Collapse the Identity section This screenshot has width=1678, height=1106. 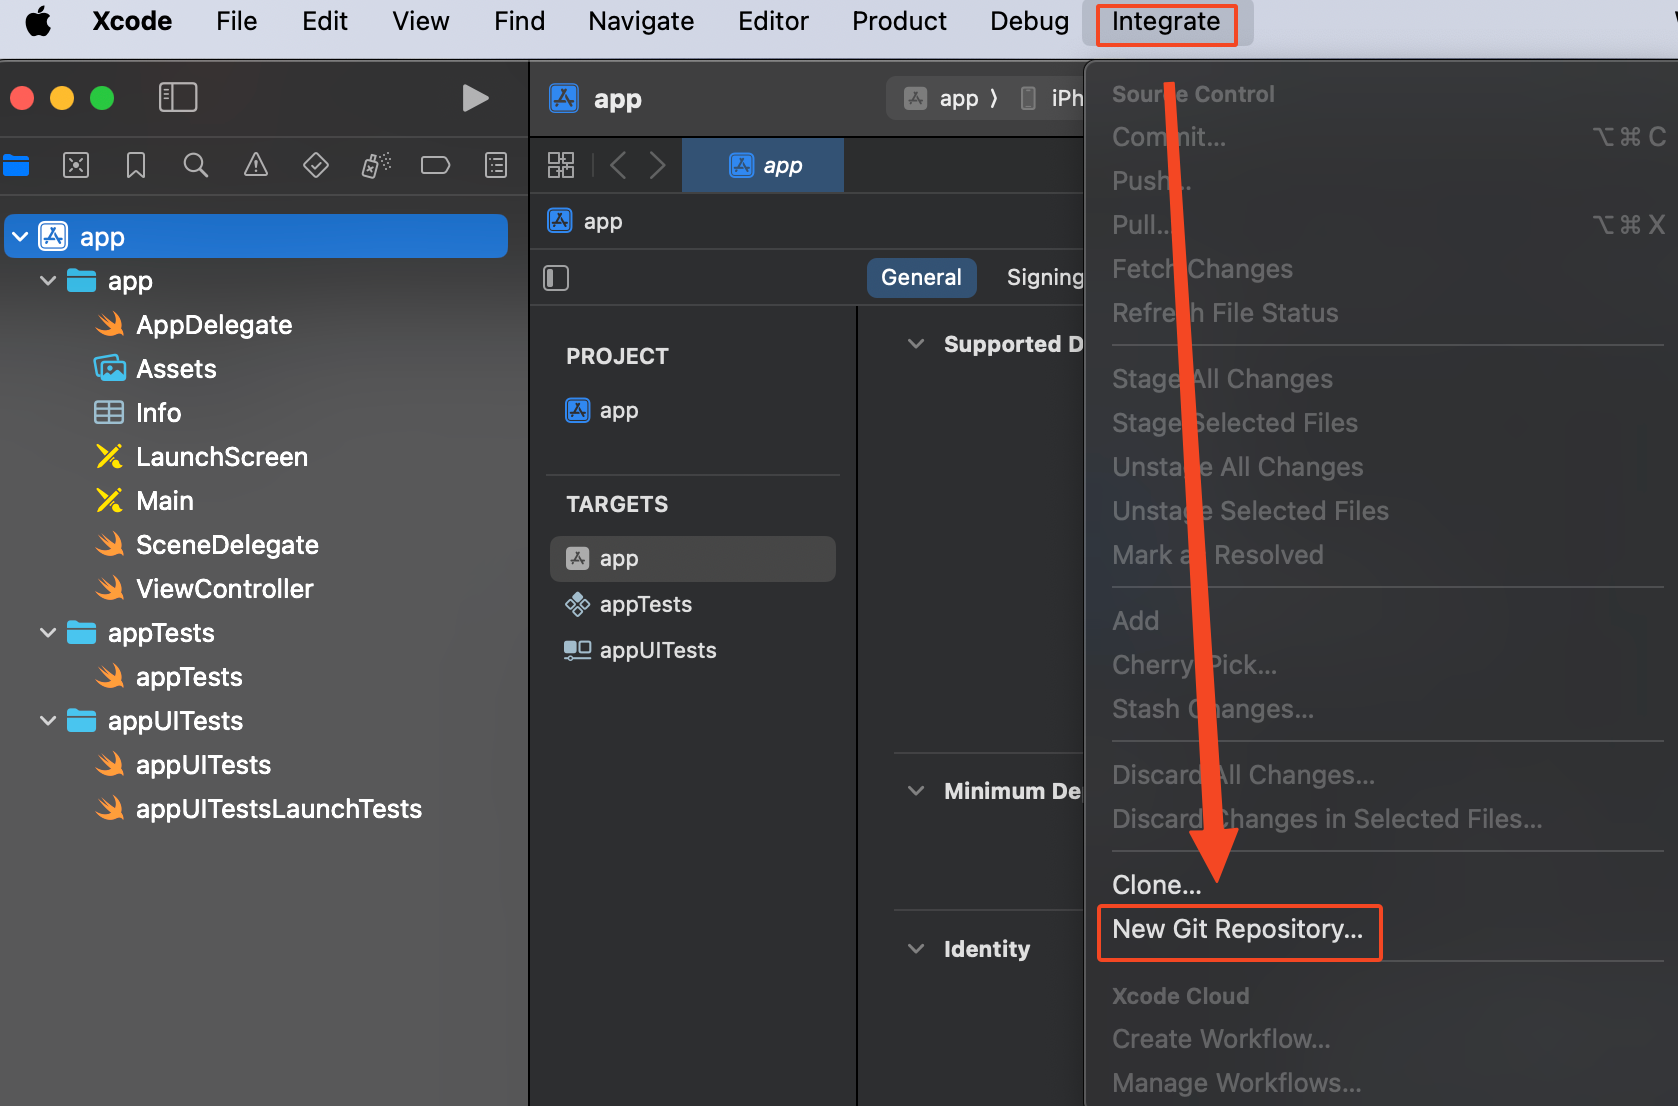916,949
